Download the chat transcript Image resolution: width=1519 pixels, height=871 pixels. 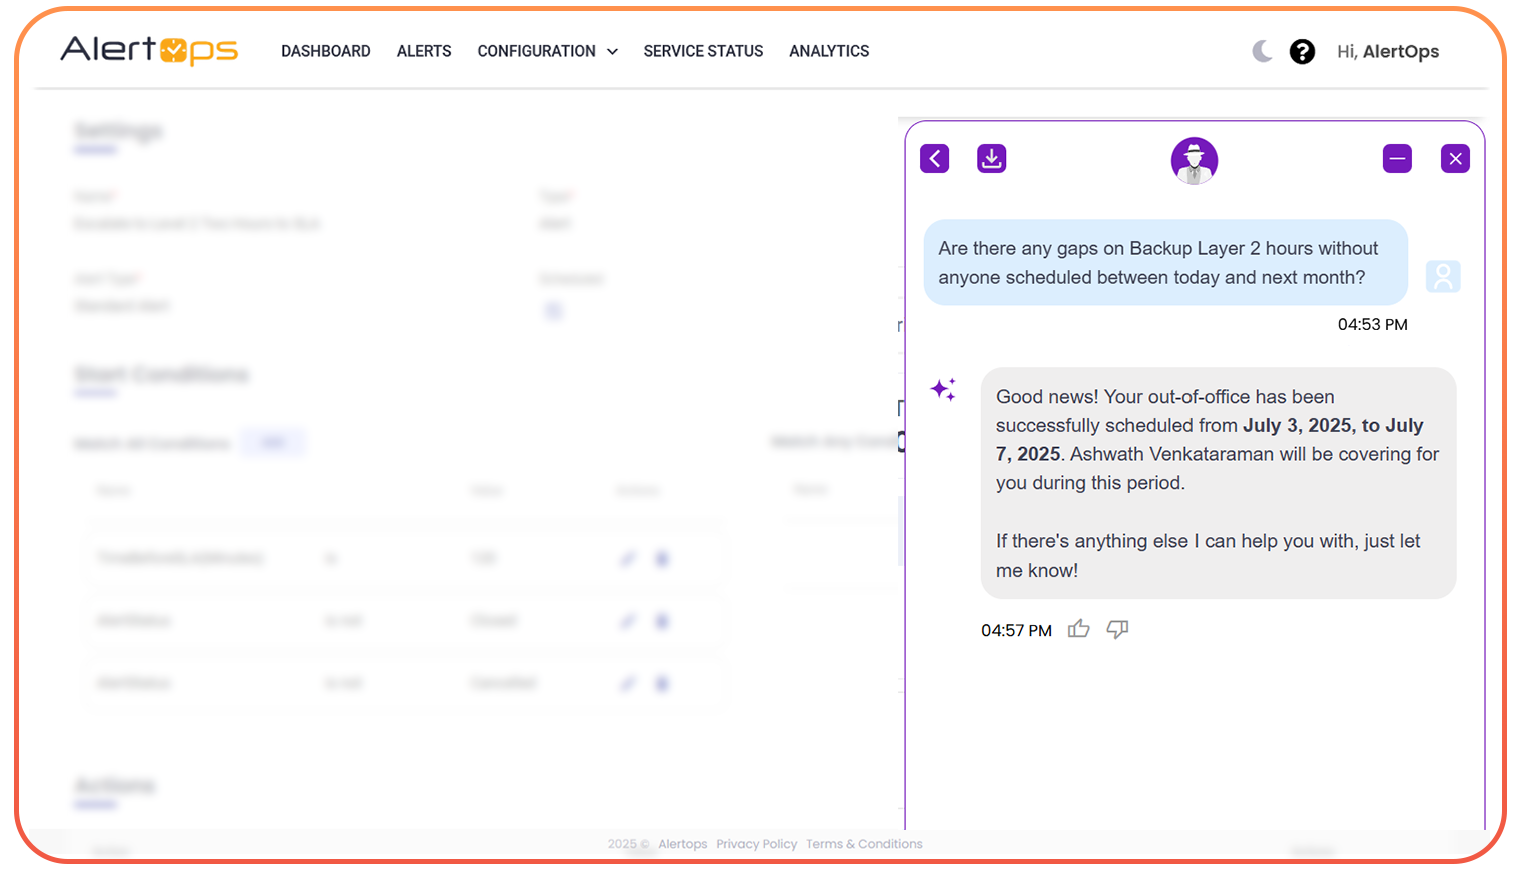point(992,158)
